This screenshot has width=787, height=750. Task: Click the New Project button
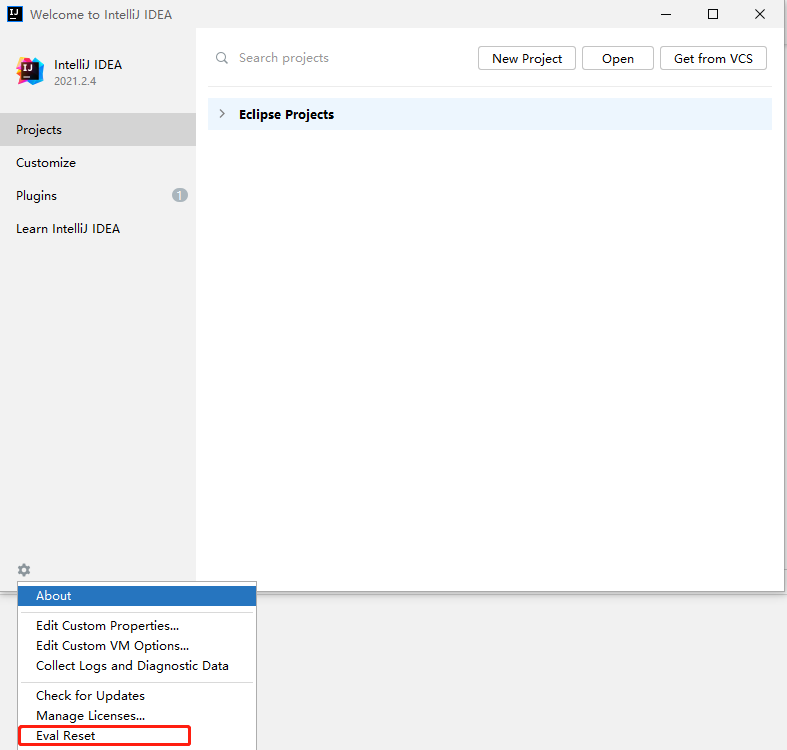point(527,58)
